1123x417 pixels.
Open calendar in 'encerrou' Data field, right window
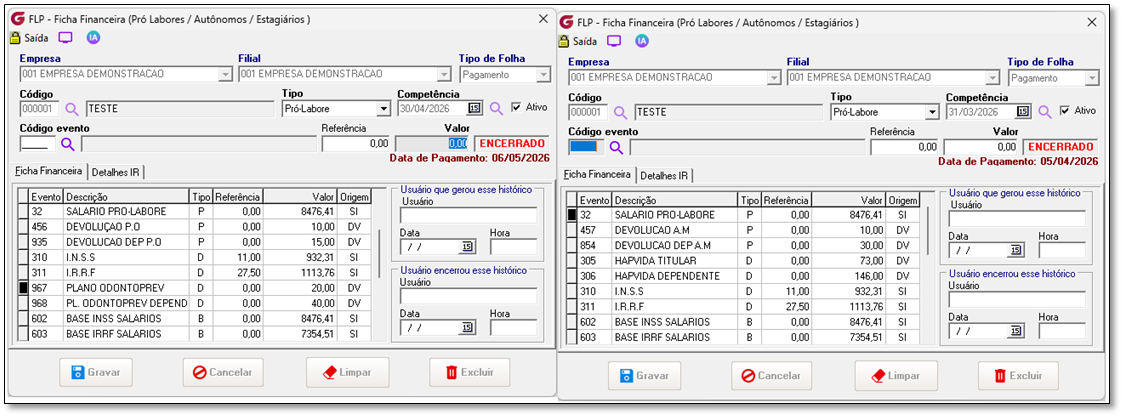1015,331
